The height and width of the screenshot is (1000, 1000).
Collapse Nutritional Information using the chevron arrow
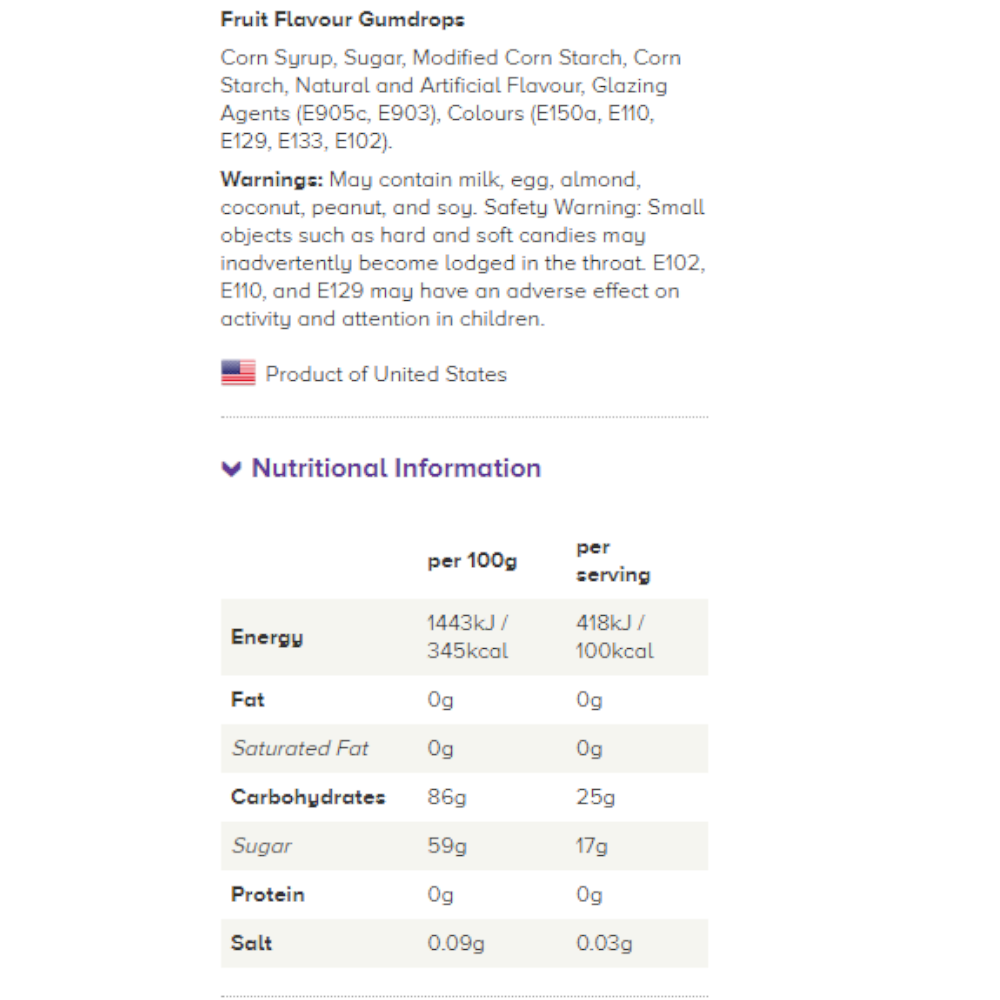click(232, 469)
